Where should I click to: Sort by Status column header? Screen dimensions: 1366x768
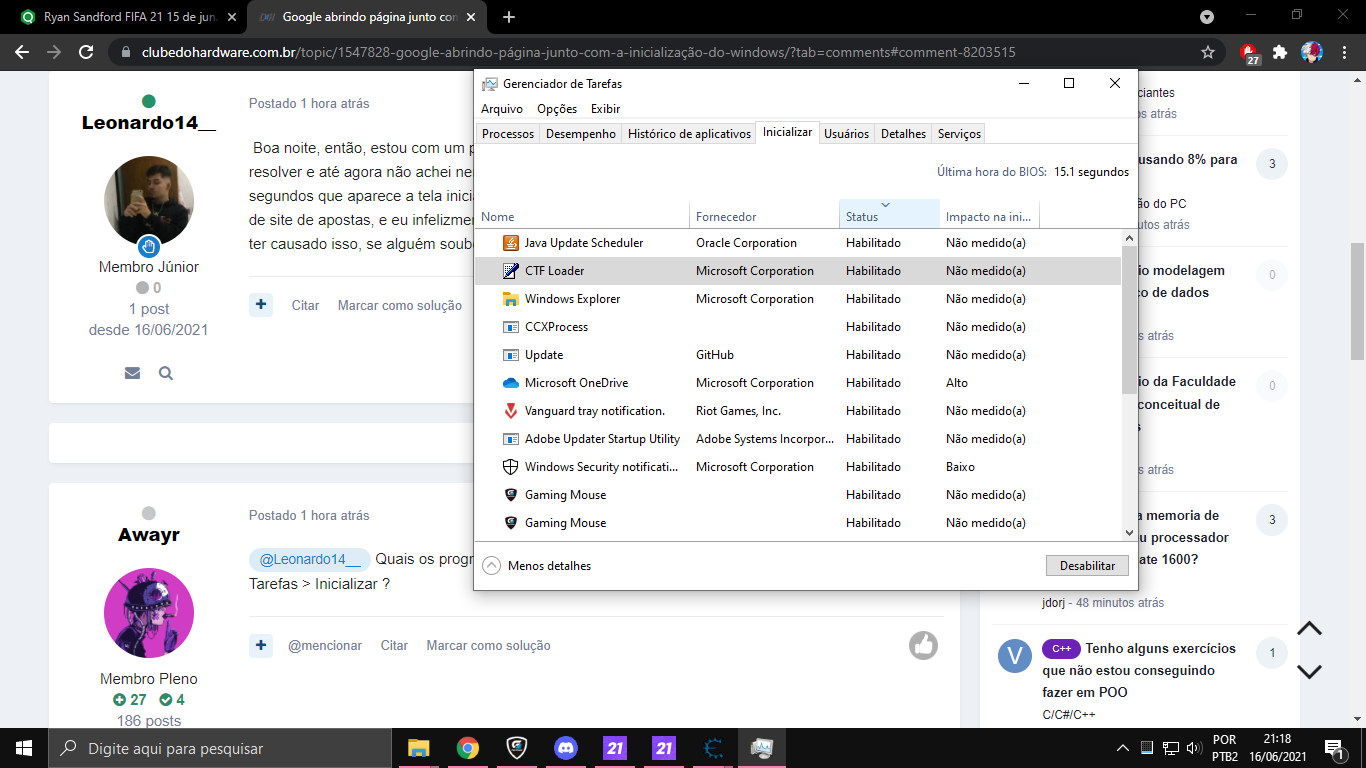tap(889, 214)
